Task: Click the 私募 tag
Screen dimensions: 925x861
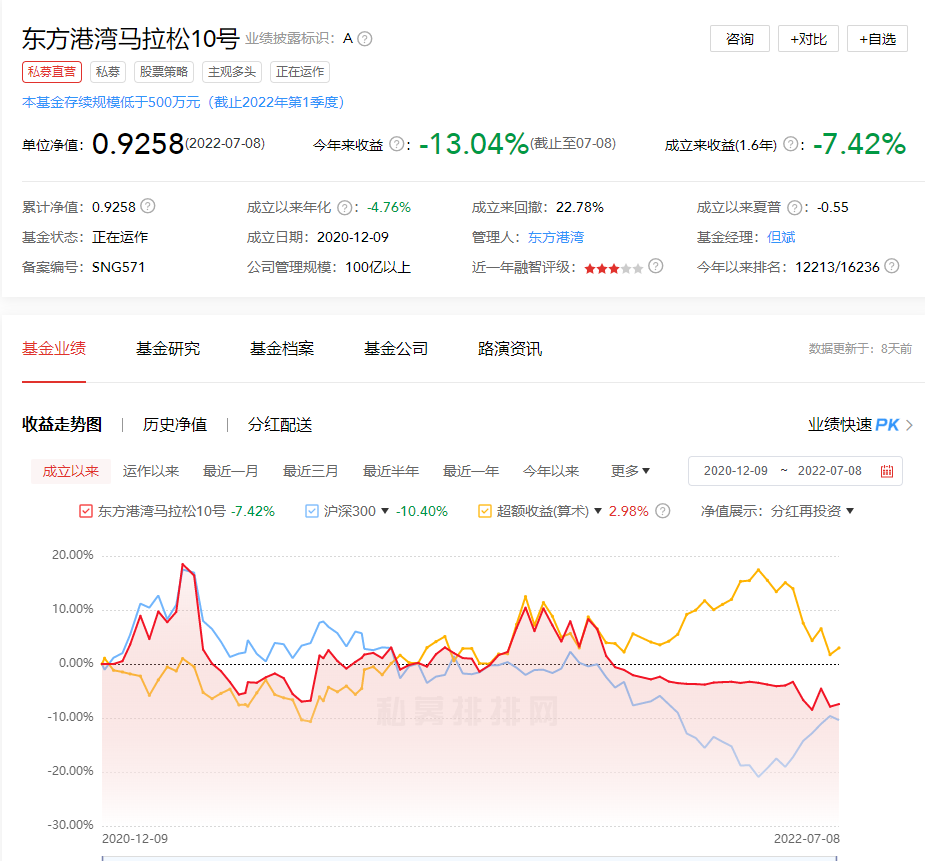Action: click(107, 72)
